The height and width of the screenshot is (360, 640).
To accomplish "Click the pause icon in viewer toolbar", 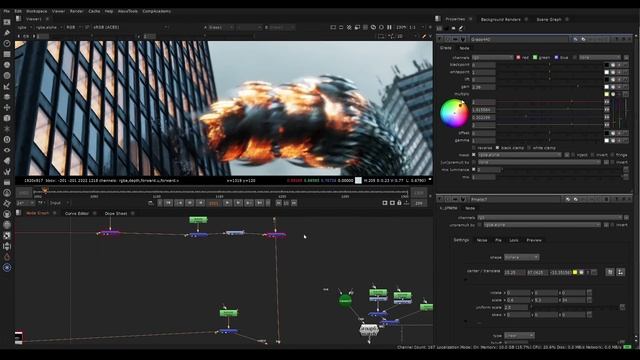I will point(389,27).
